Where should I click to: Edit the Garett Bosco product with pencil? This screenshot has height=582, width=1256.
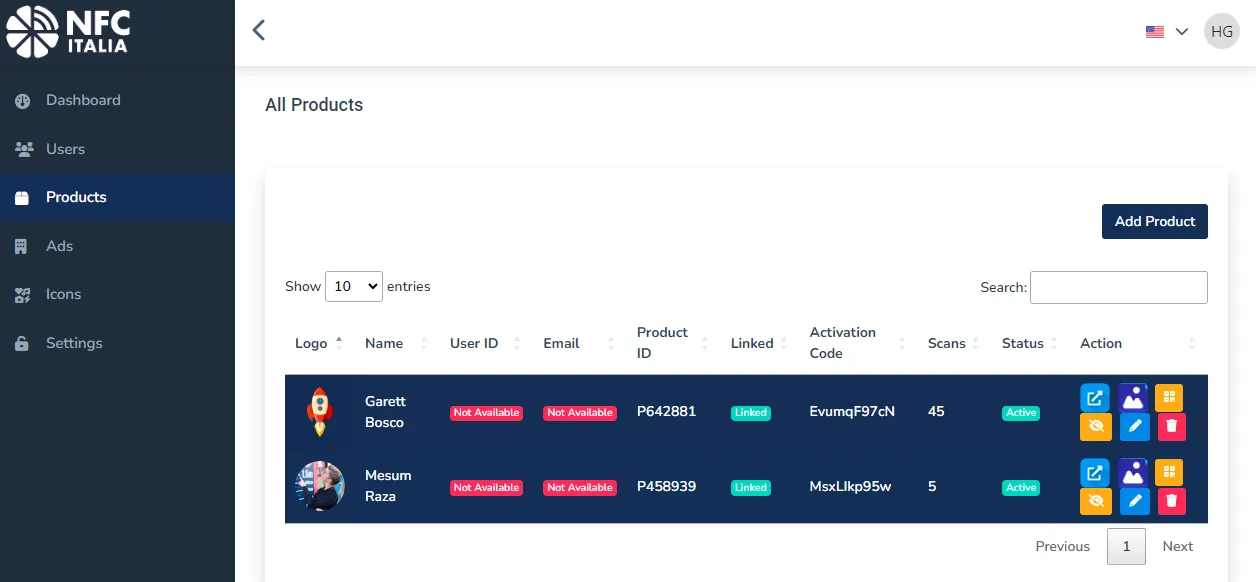(1134, 427)
